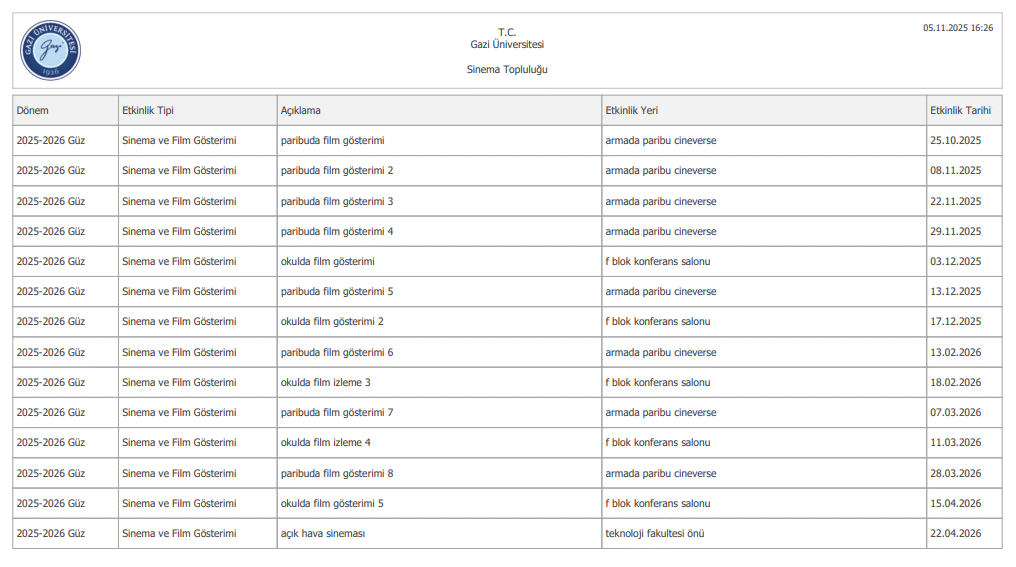Select the report timestamp 05.11.2025 16:26
This screenshot has height=567, width=1016.
[957, 28]
